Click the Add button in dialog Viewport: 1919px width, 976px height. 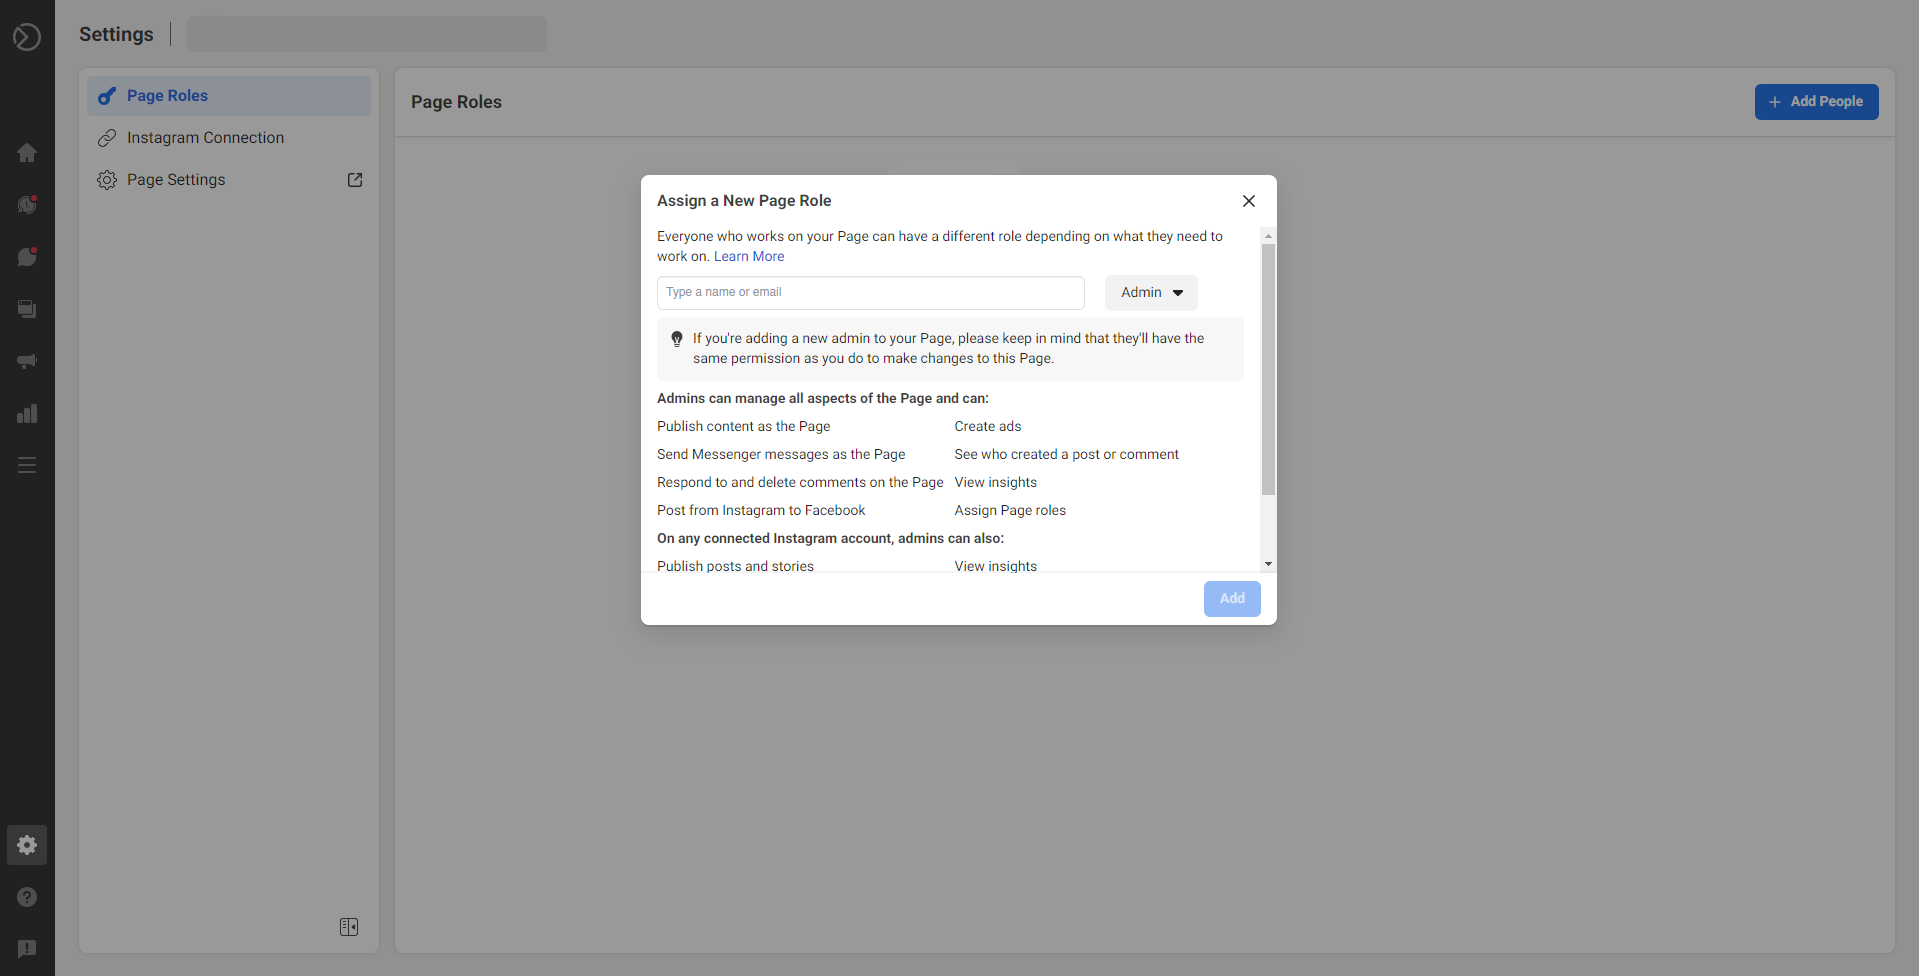pos(1232,599)
